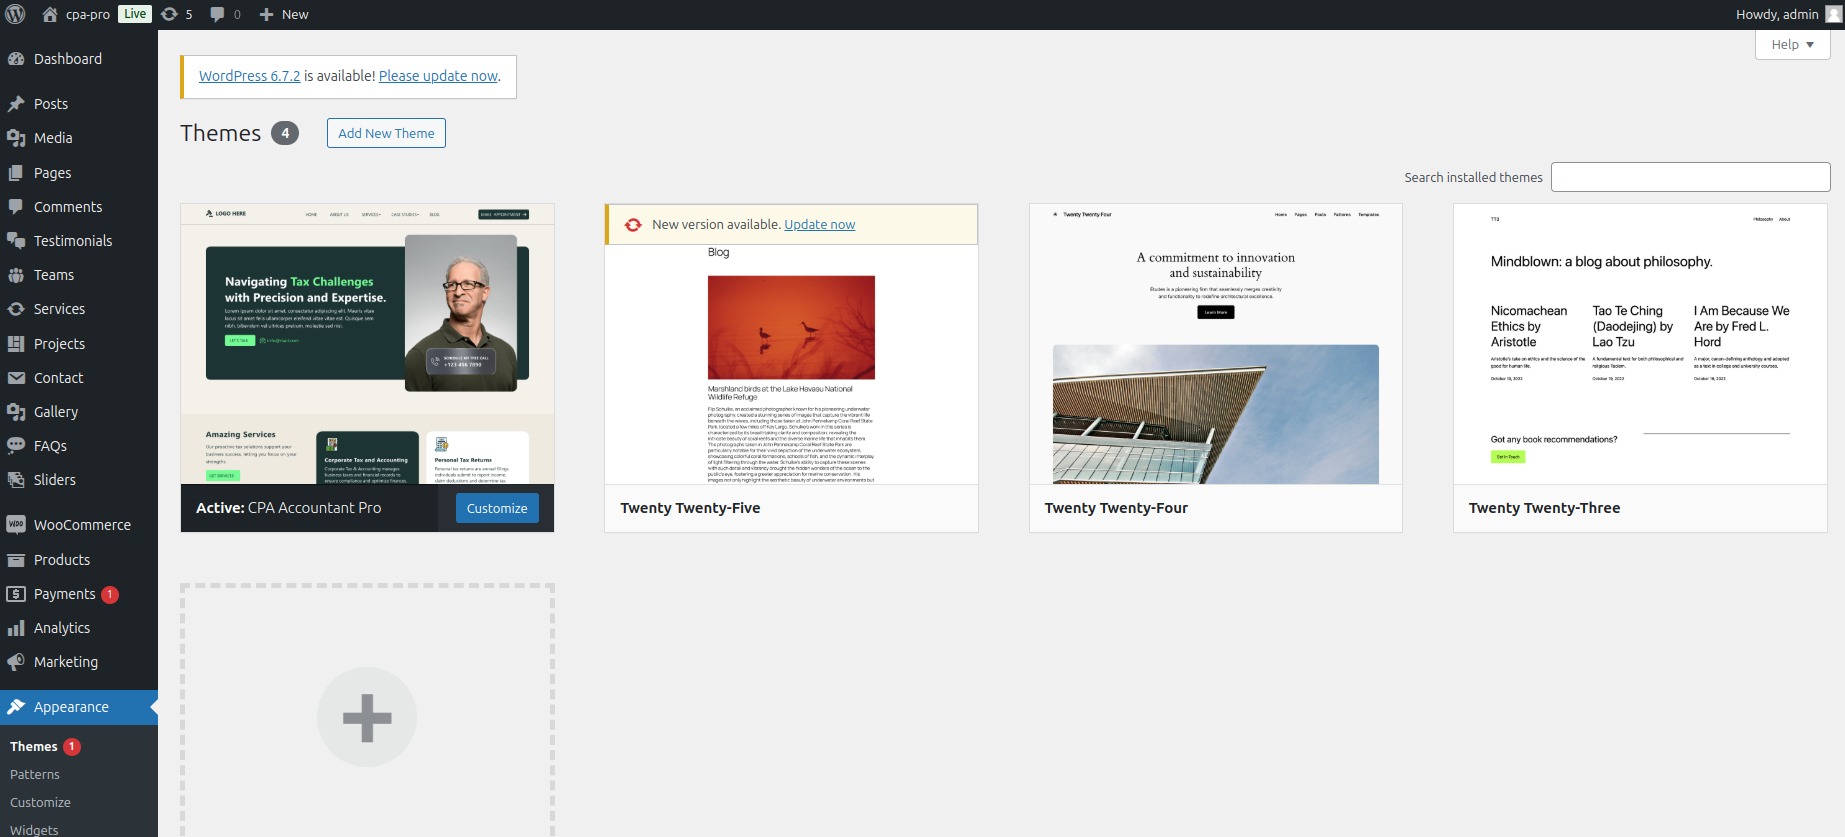Screen dimensions: 1845x837
Task: Click the Comments icon in sidebar
Action: tap(16, 207)
